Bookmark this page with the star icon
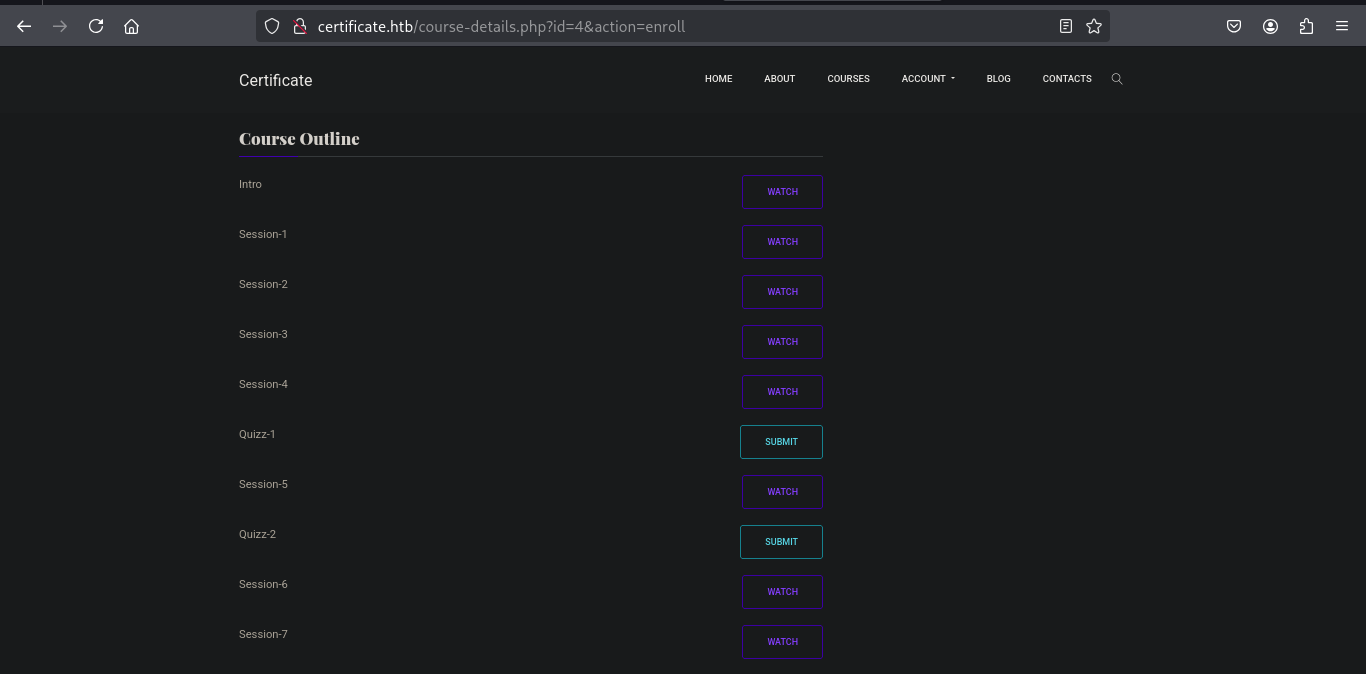 click(1094, 27)
